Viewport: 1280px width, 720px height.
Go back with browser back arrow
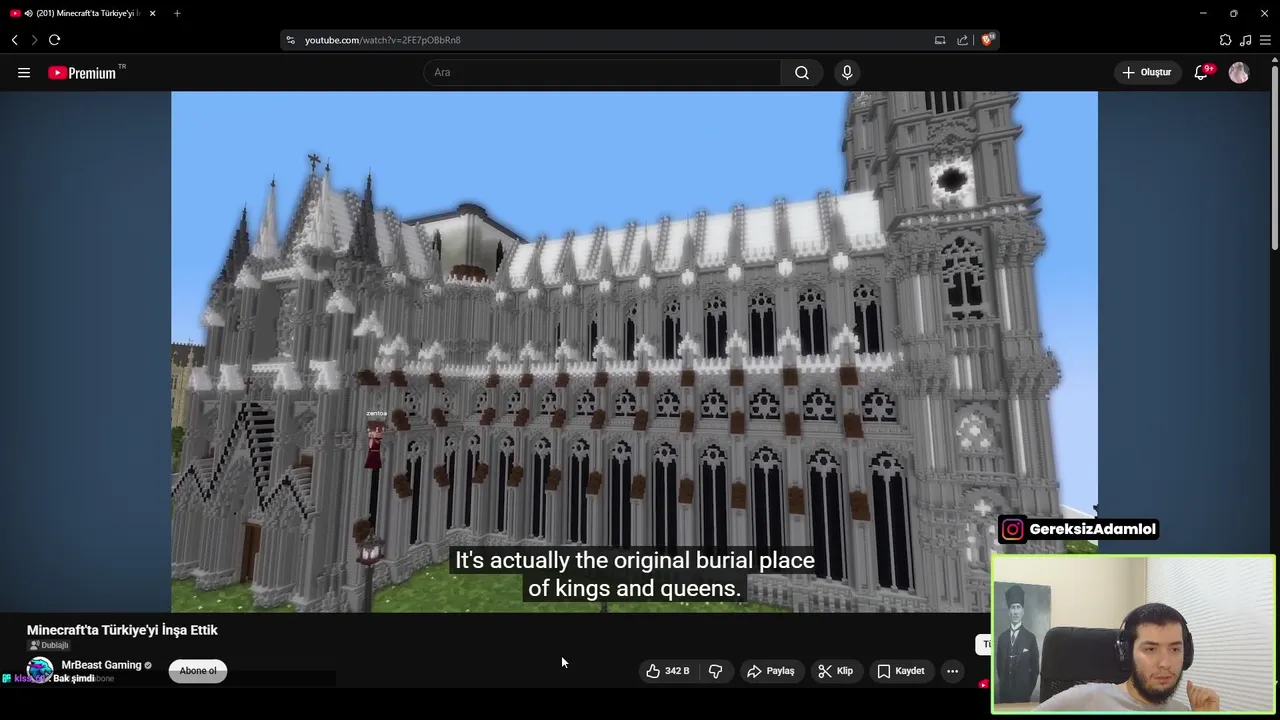(x=15, y=40)
